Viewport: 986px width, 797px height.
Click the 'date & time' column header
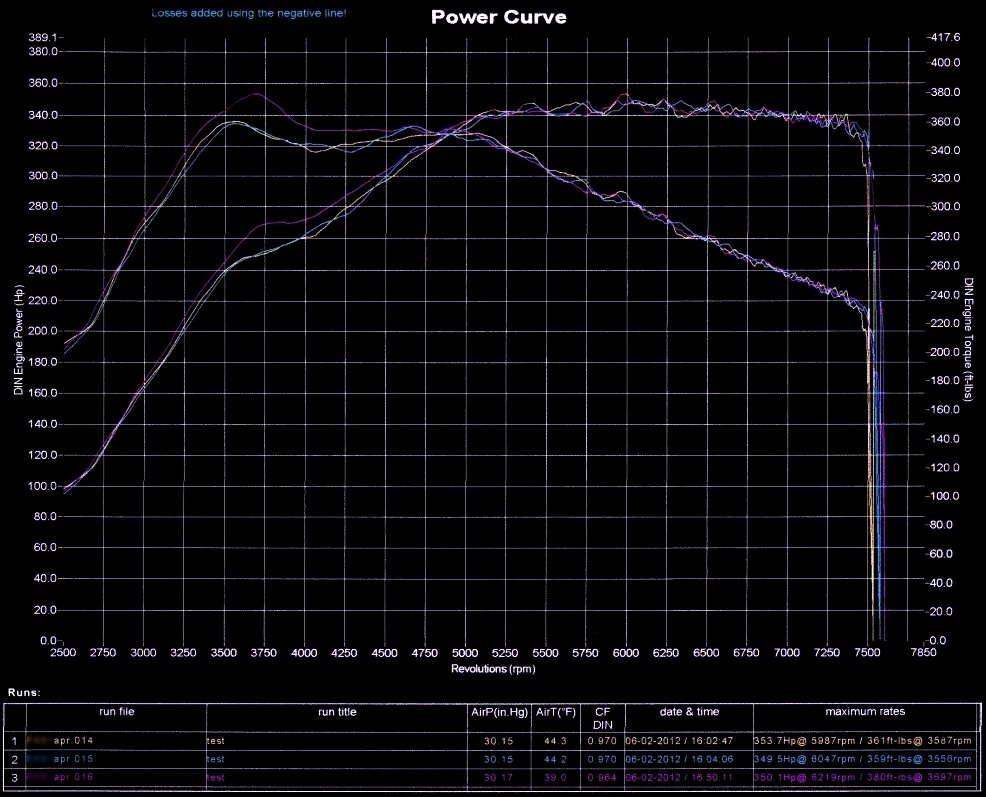tap(688, 712)
